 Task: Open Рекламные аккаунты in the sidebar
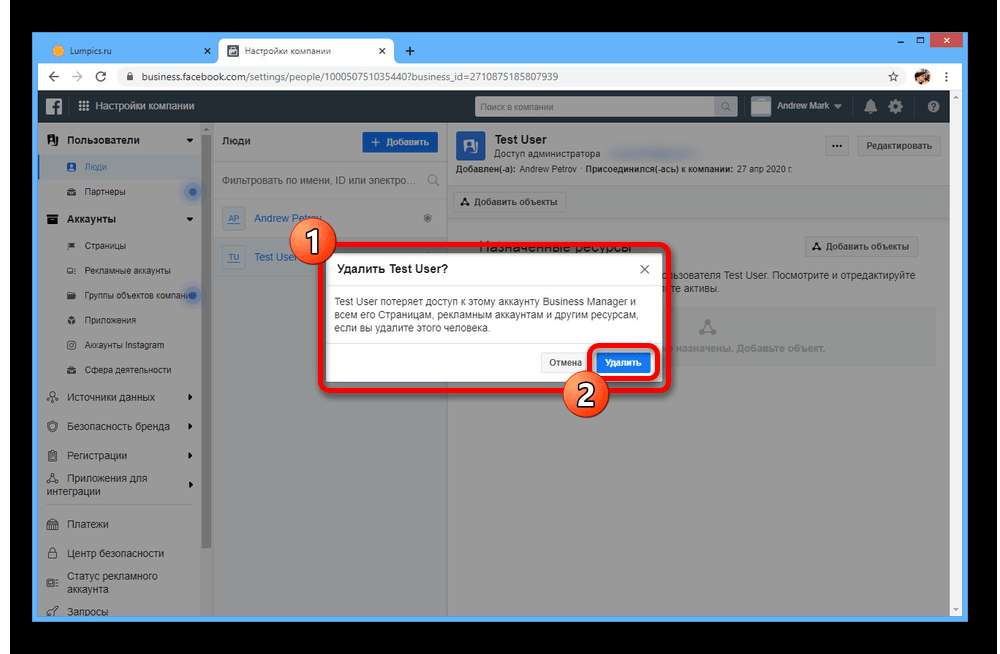pyautogui.click(x=126, y=270)
